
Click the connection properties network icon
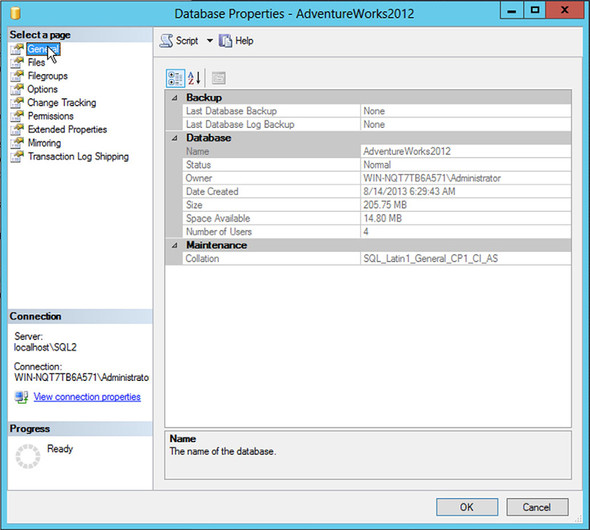coord(21,397)
